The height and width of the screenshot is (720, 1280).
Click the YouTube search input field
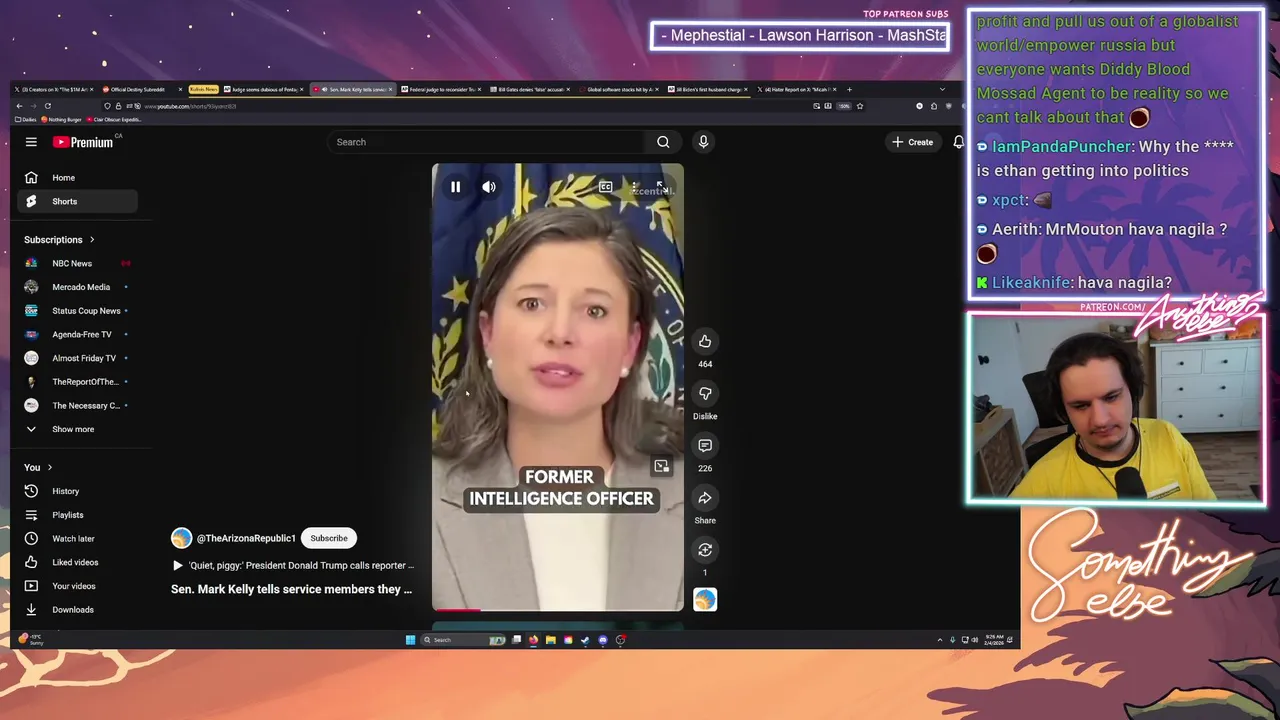(x=488, y=142)
